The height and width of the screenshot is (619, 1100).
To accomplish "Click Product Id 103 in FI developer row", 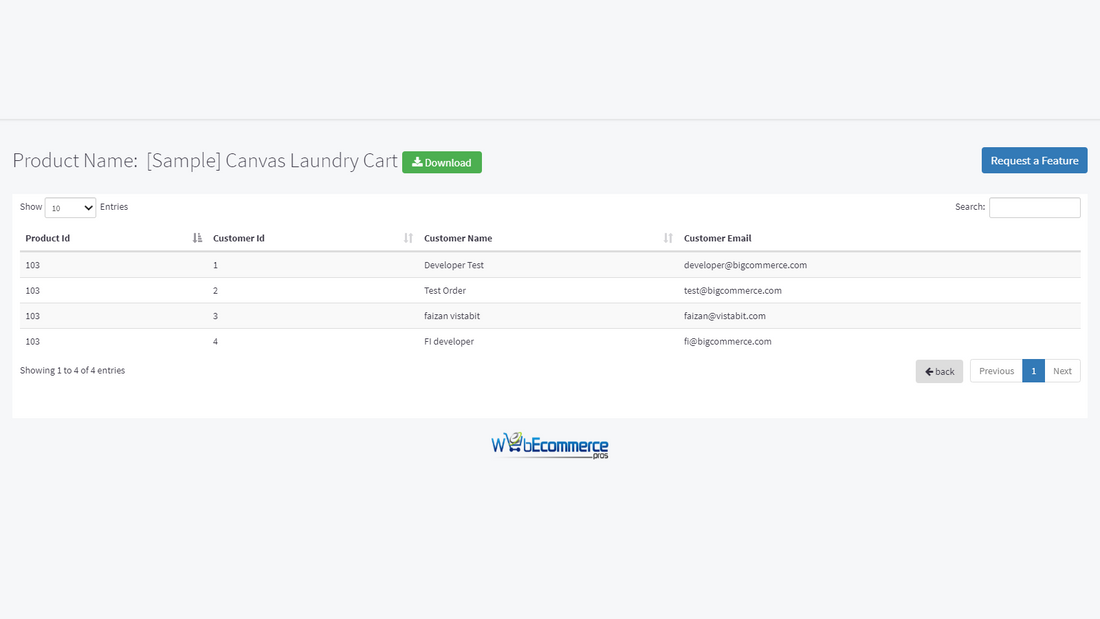I will (32, 342).
